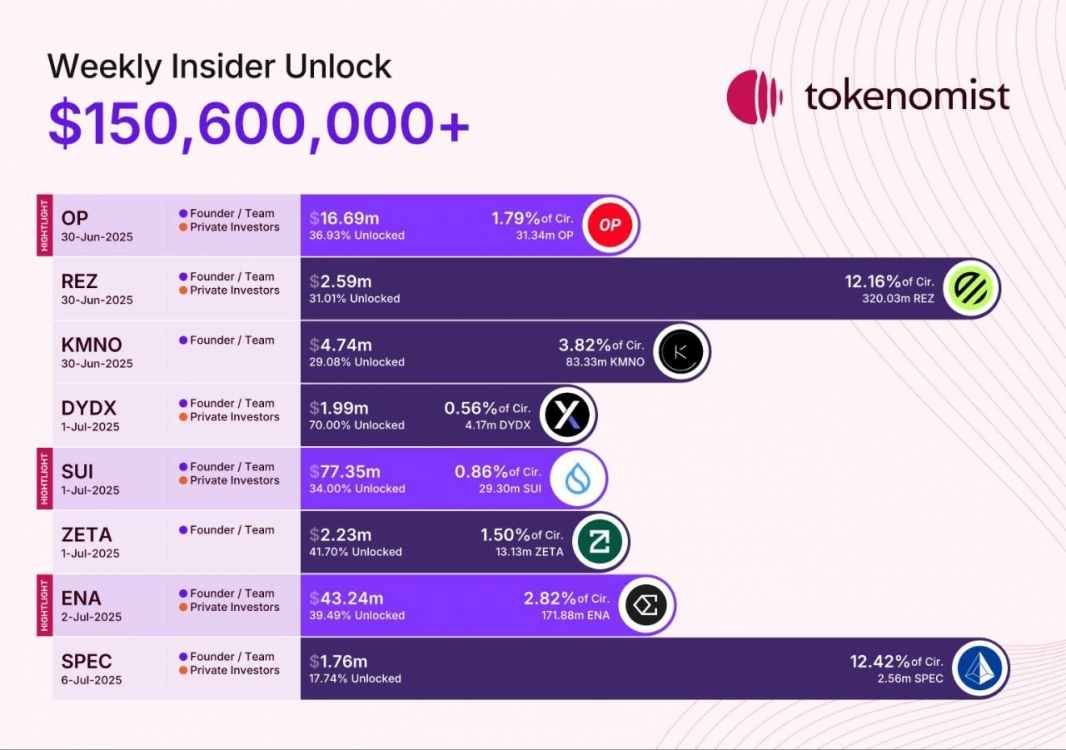This screenshot has height=750, width=1066.
Task: Click the Weekly Insider Unlock heading
Action: [x=220, y=66]
